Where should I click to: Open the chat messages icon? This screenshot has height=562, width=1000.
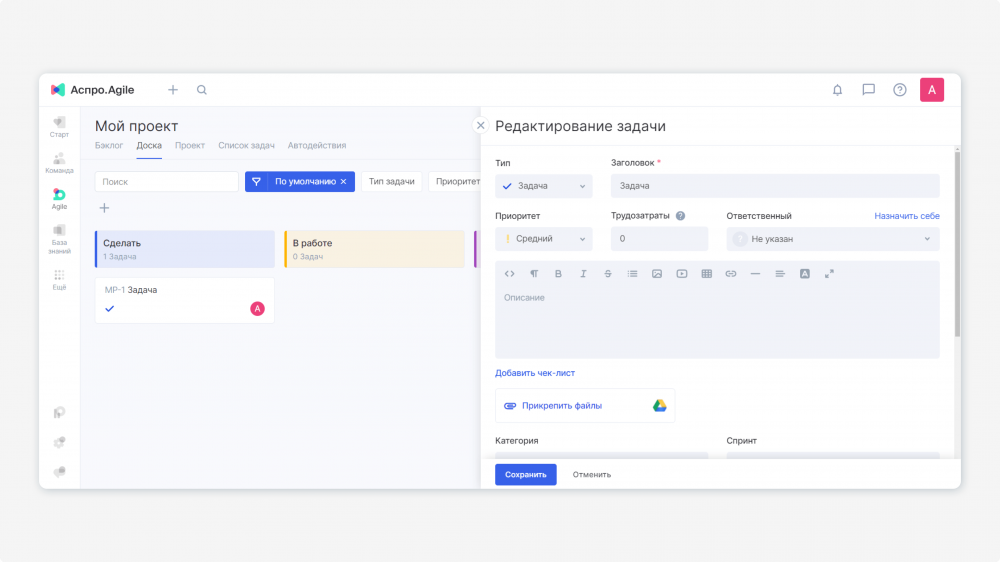point(869,90)
